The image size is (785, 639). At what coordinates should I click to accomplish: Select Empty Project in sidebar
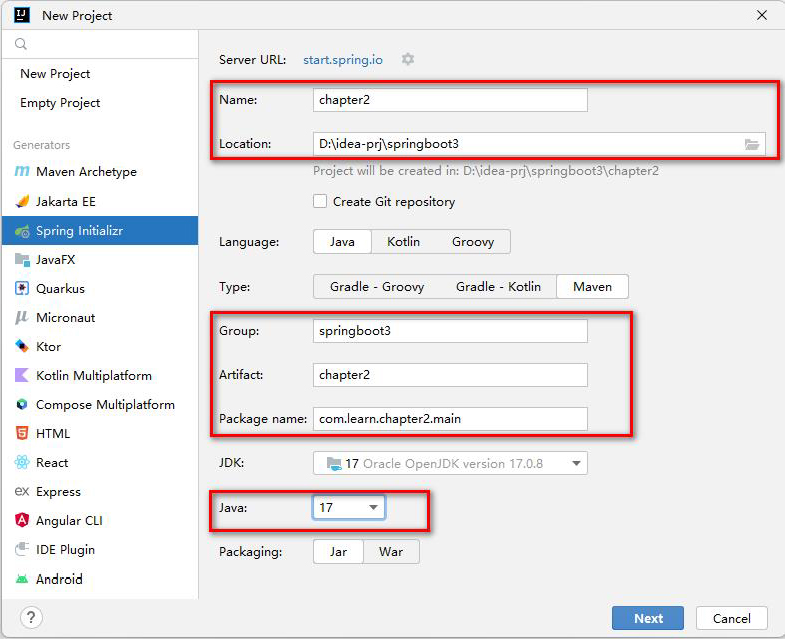[100, 103]
